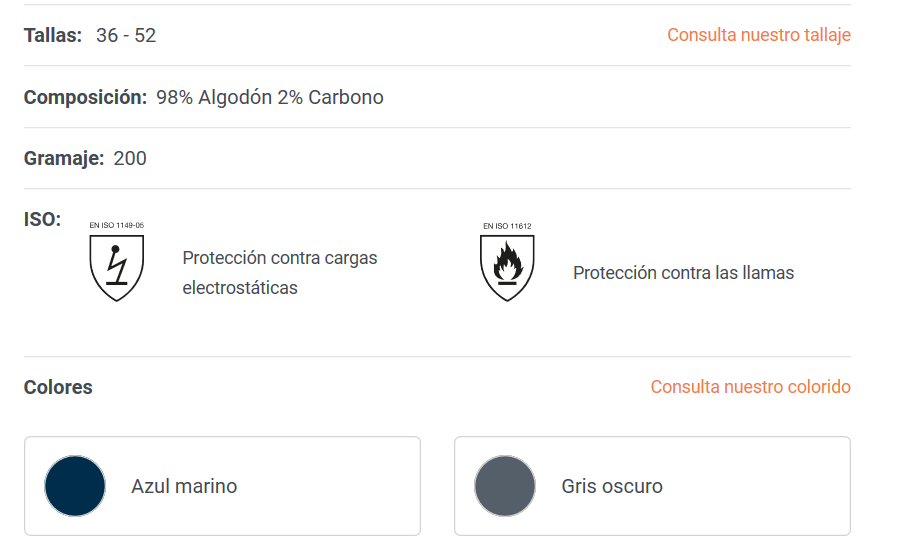The image size is (910, 560).
Task: Open the Consulta nuestro tallaje link
Action: click(x=759, y=35)
